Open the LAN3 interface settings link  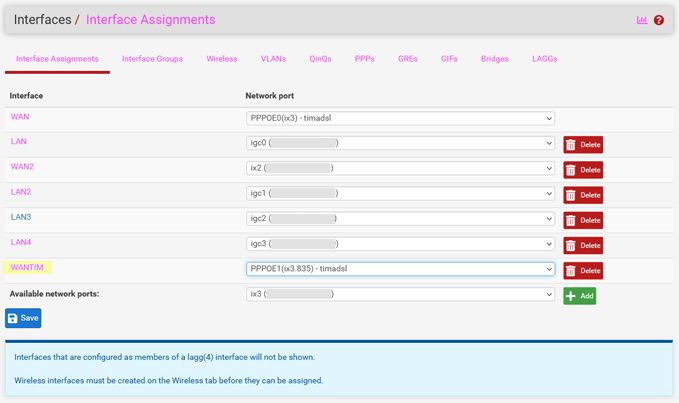point(21,217)
